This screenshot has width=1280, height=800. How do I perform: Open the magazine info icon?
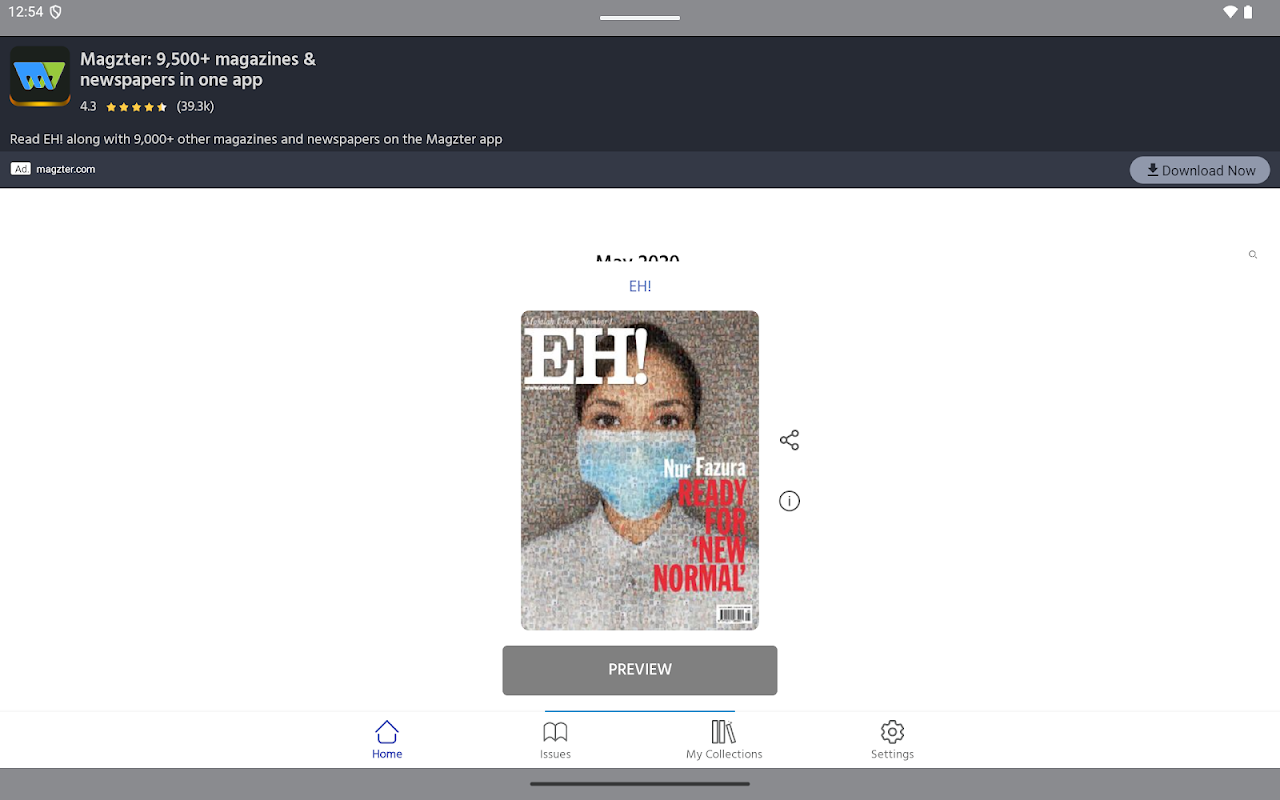click(789, 501)
